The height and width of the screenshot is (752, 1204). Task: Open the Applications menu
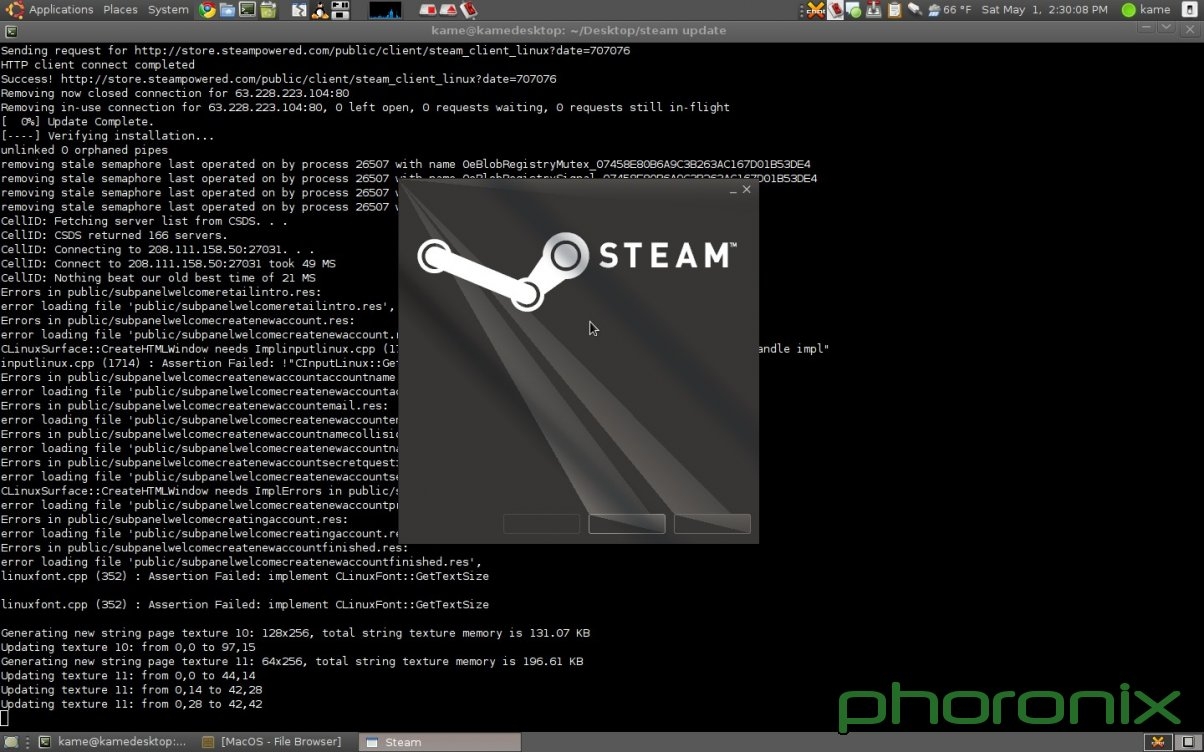pos(60,10)
